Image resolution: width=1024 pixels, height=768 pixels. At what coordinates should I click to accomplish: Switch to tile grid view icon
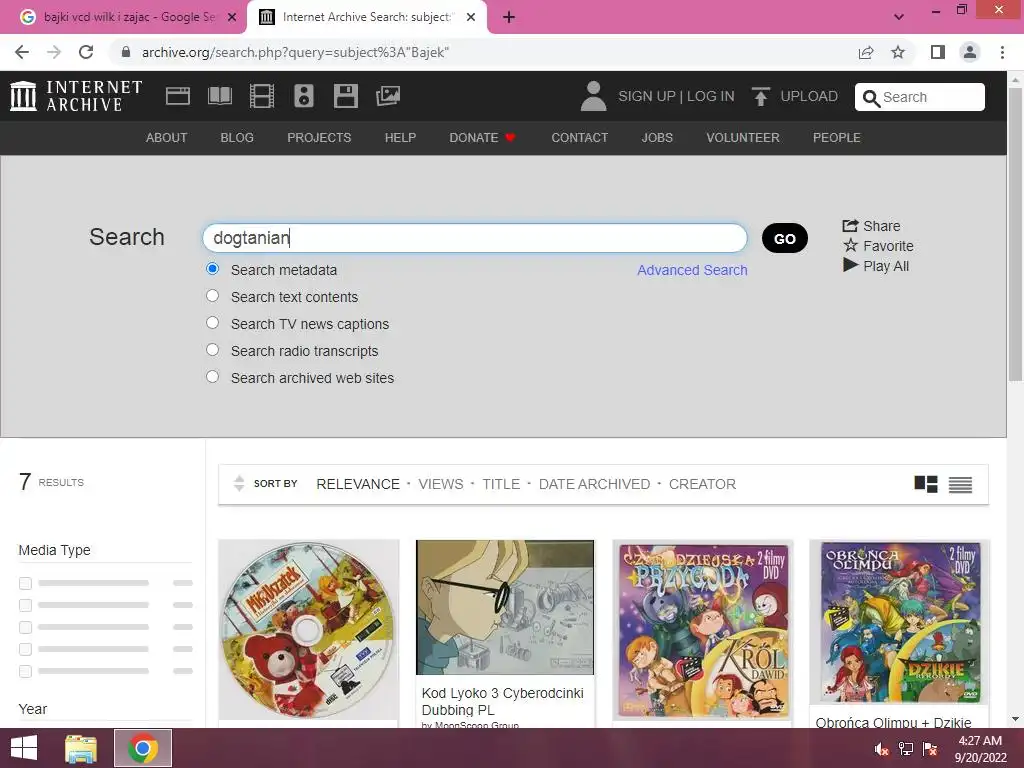(925, 484)
